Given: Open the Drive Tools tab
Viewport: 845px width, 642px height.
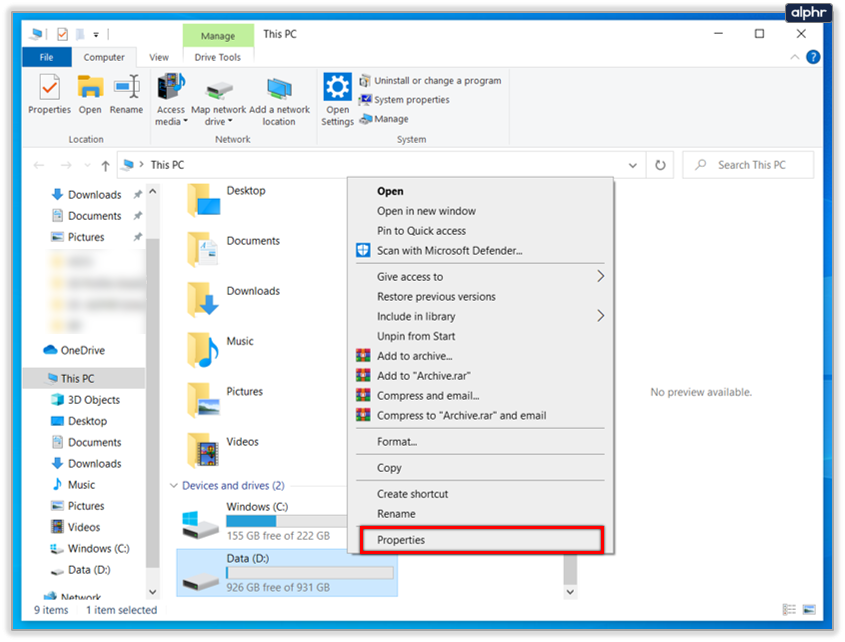Looking at the screenshot, I should (218, 57).
